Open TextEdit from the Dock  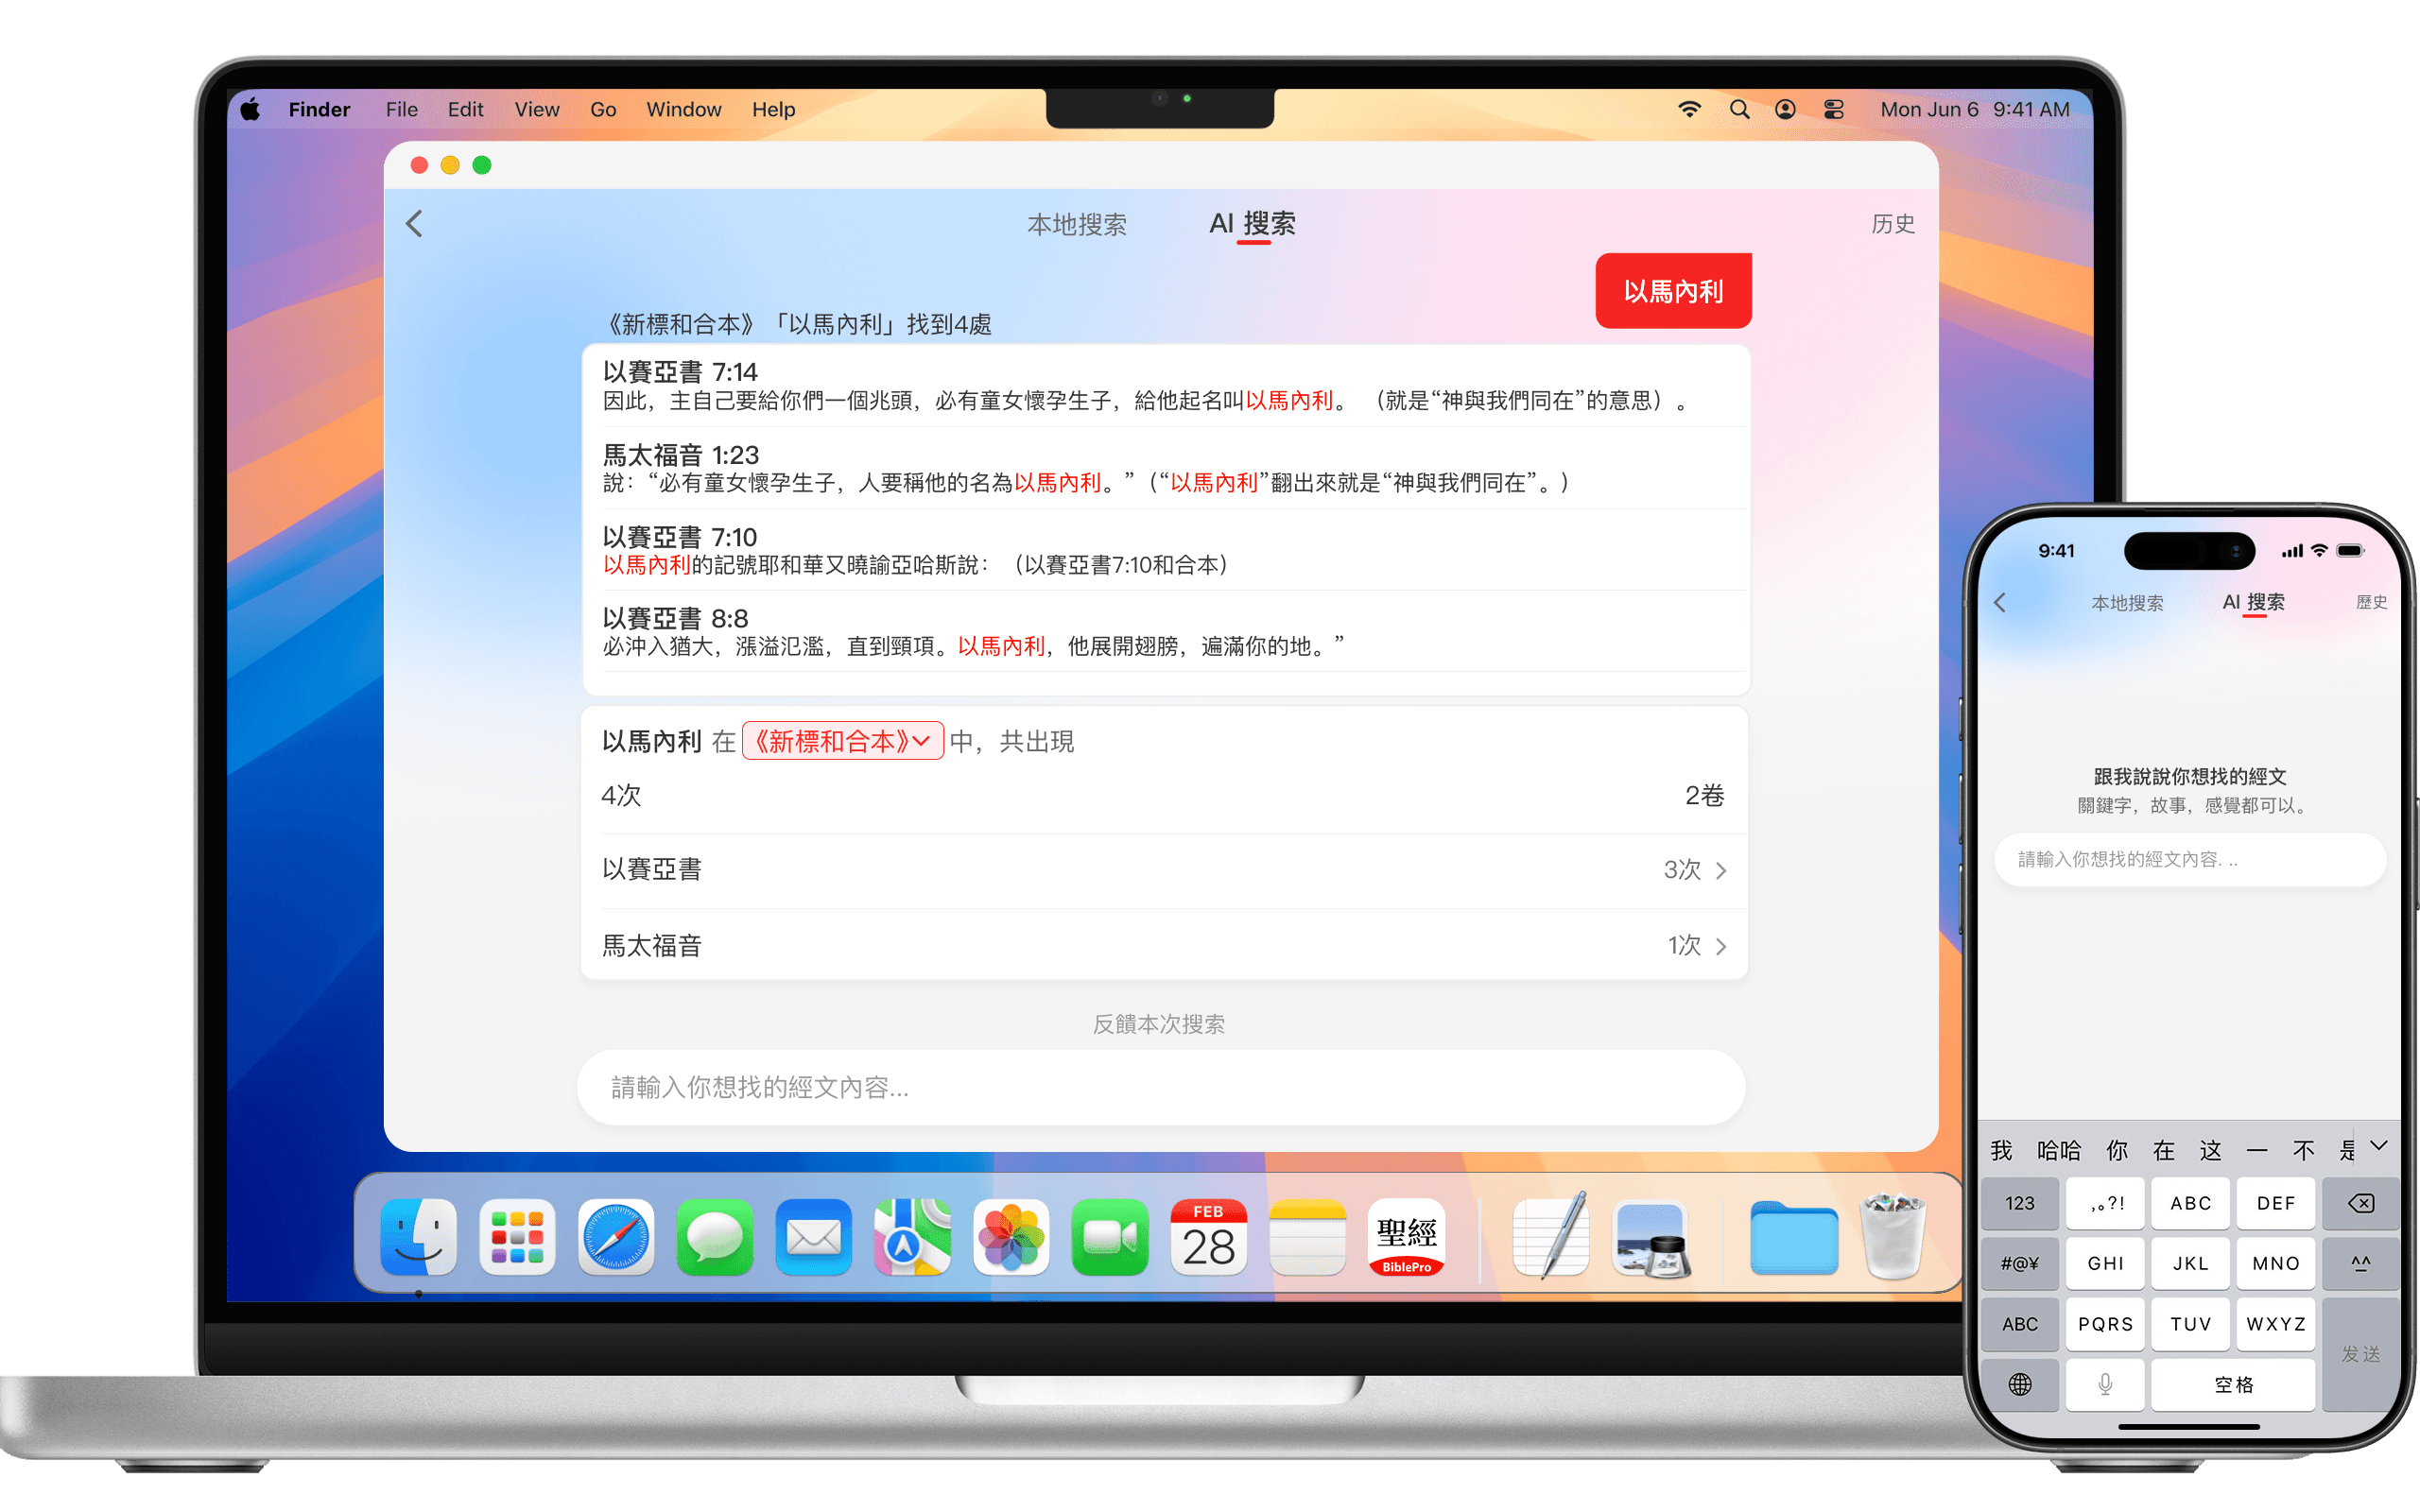[x=1551, y=1237]
